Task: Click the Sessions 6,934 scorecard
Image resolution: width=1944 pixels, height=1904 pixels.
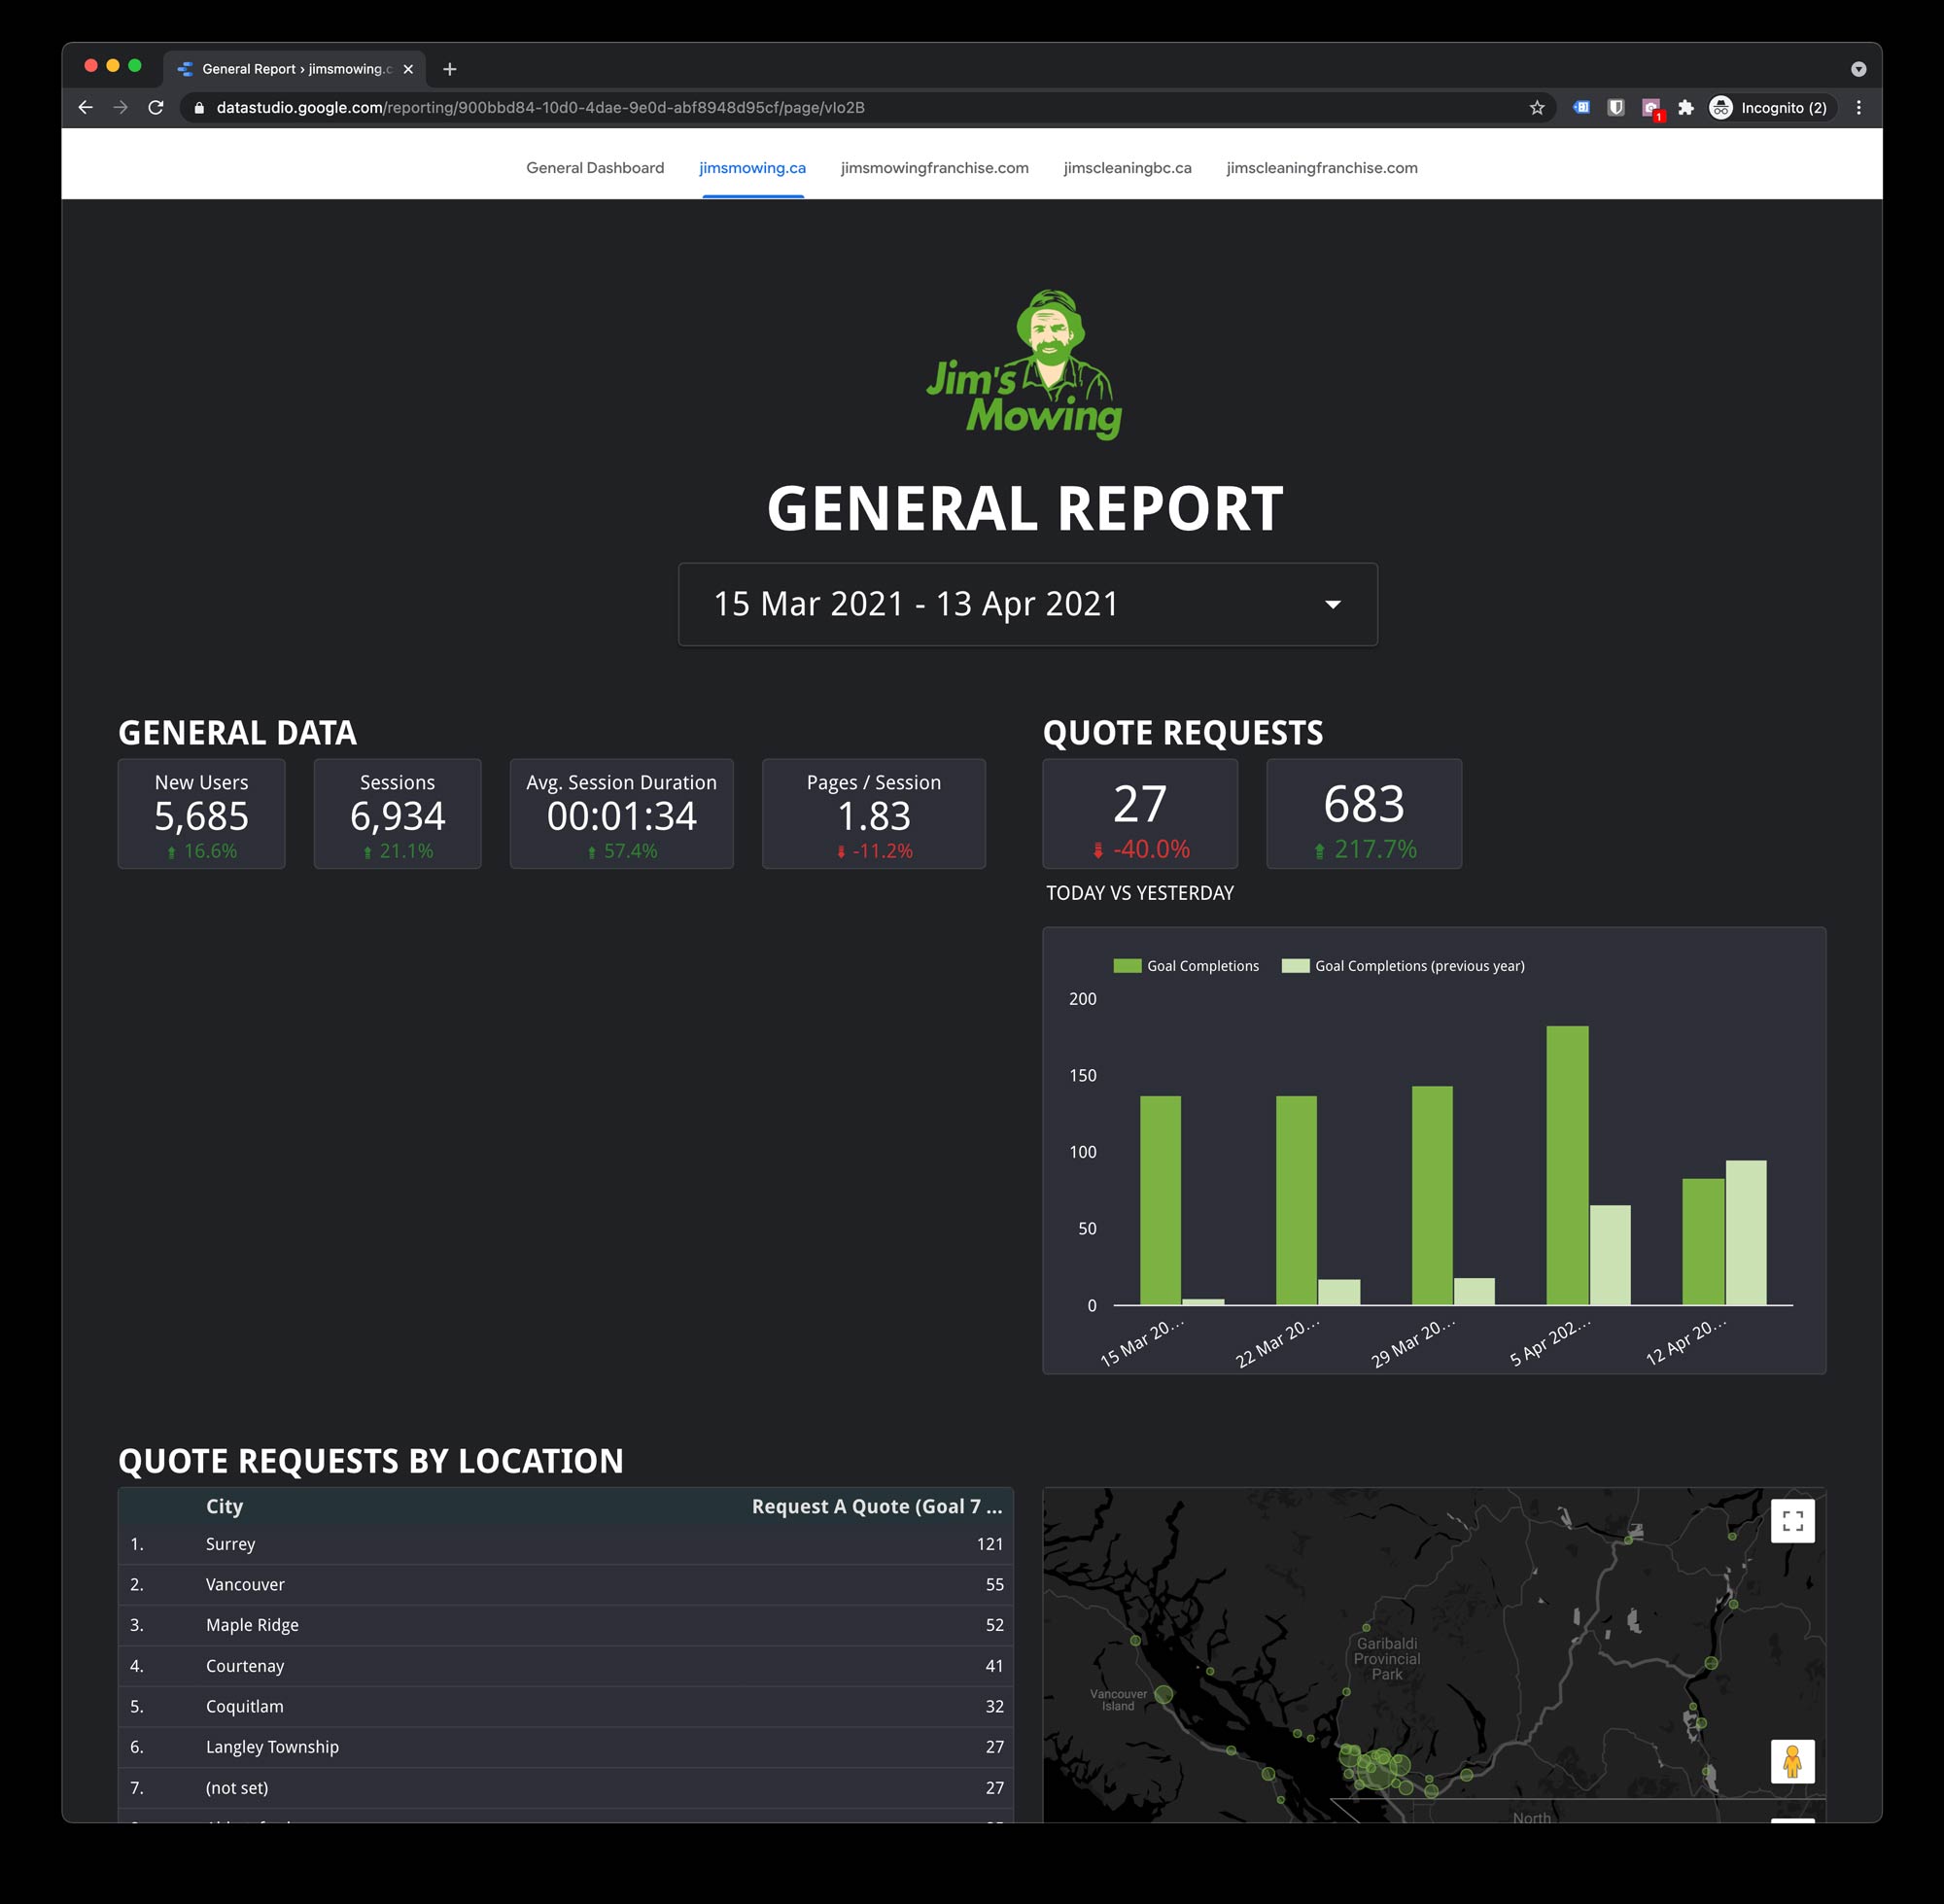Action: click(x=397, y=814)
